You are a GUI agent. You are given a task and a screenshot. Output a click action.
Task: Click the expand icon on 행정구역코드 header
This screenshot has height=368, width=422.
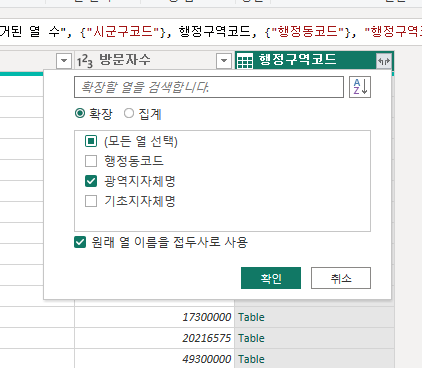pos(384,61)
